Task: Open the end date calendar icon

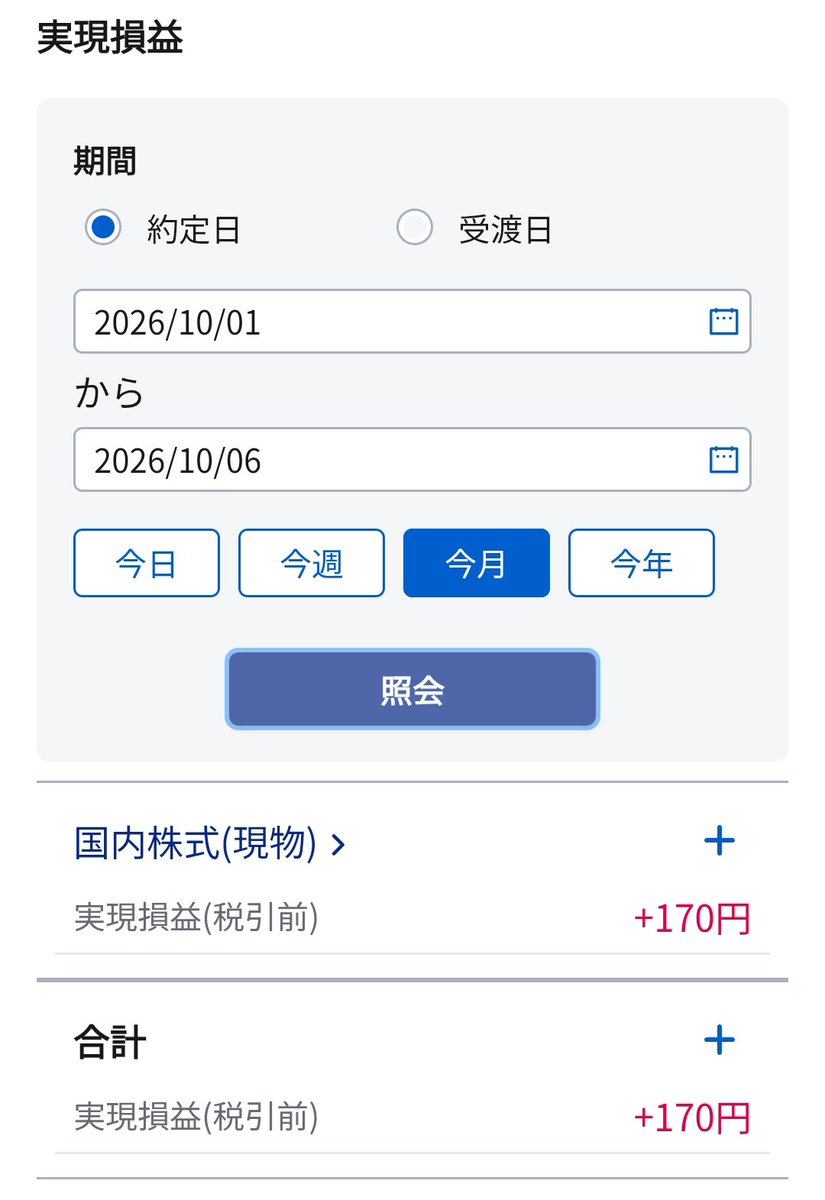Action: coord(723,459)
